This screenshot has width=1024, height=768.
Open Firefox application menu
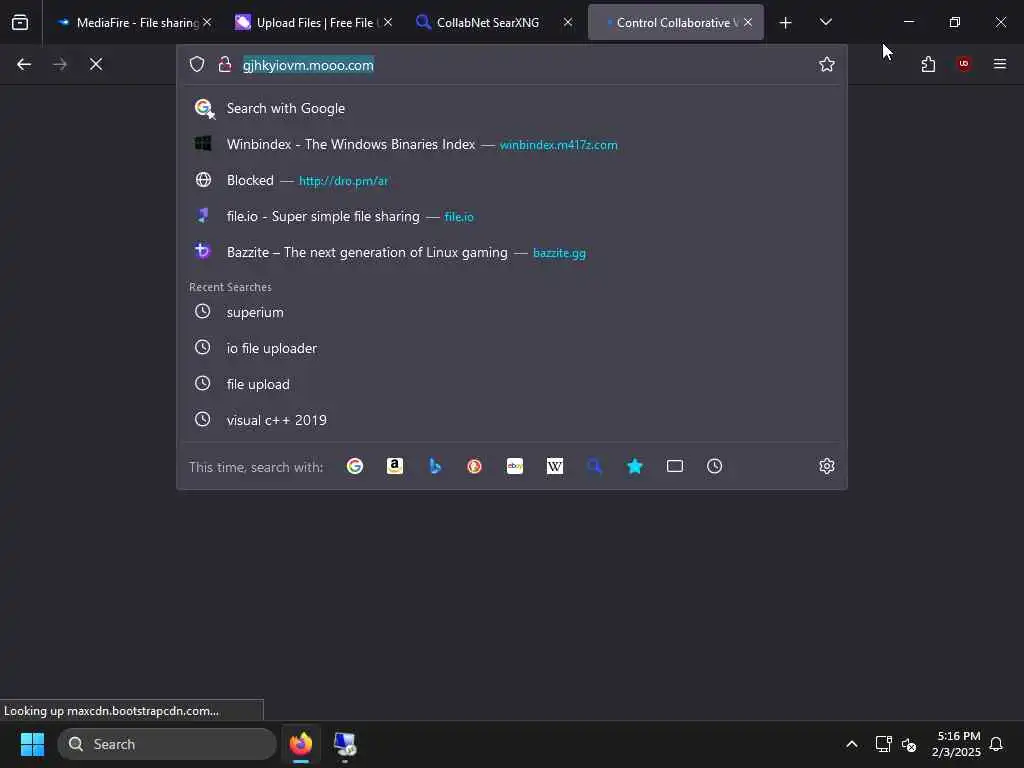tap(1000, 64)
